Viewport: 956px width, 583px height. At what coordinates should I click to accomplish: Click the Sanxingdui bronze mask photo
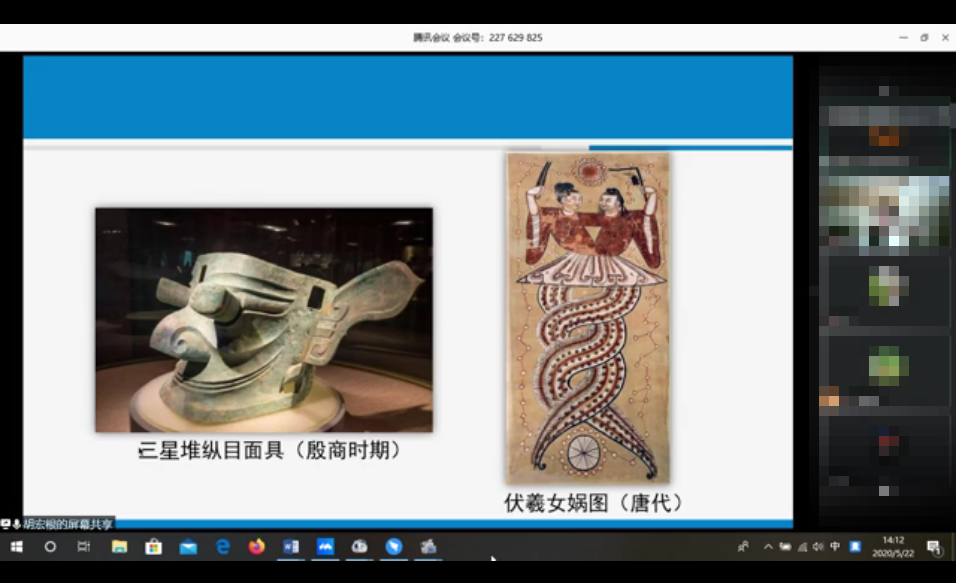pyautogui.click(x=264, y=320)
